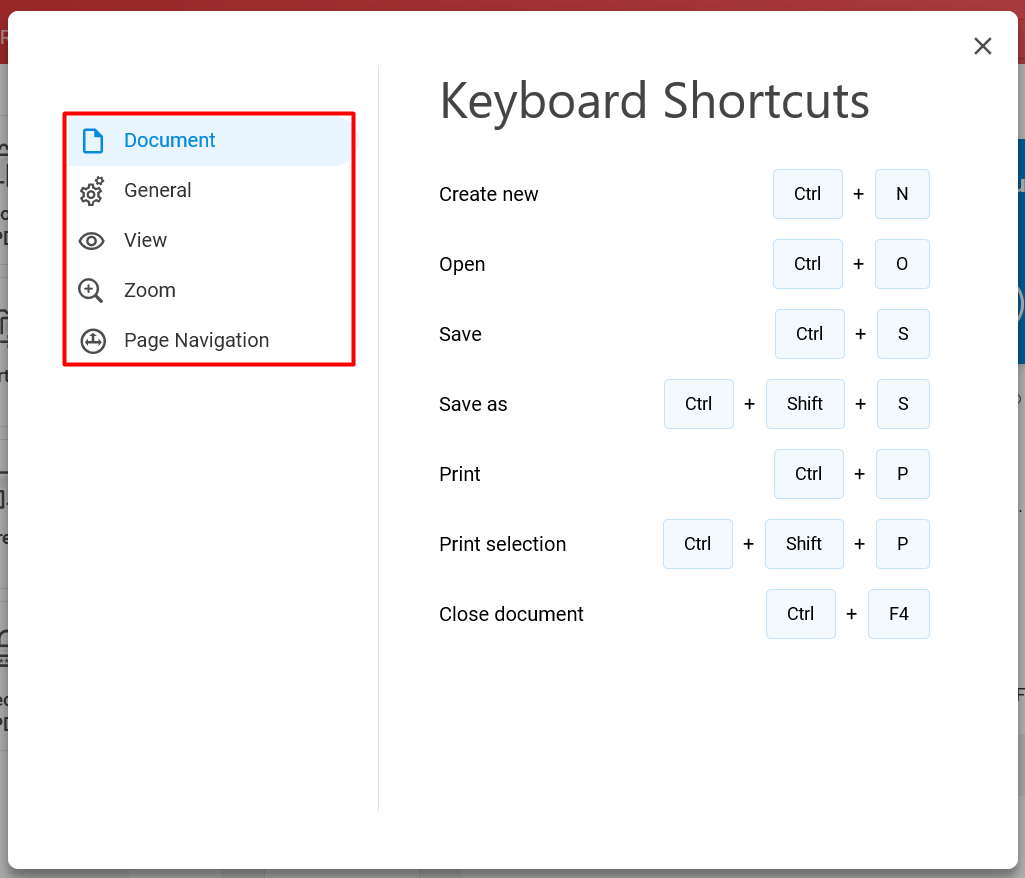The height and width of the screenshot is (878, 1025).
Task: Click the Close document label
Action: click(511, 615)
